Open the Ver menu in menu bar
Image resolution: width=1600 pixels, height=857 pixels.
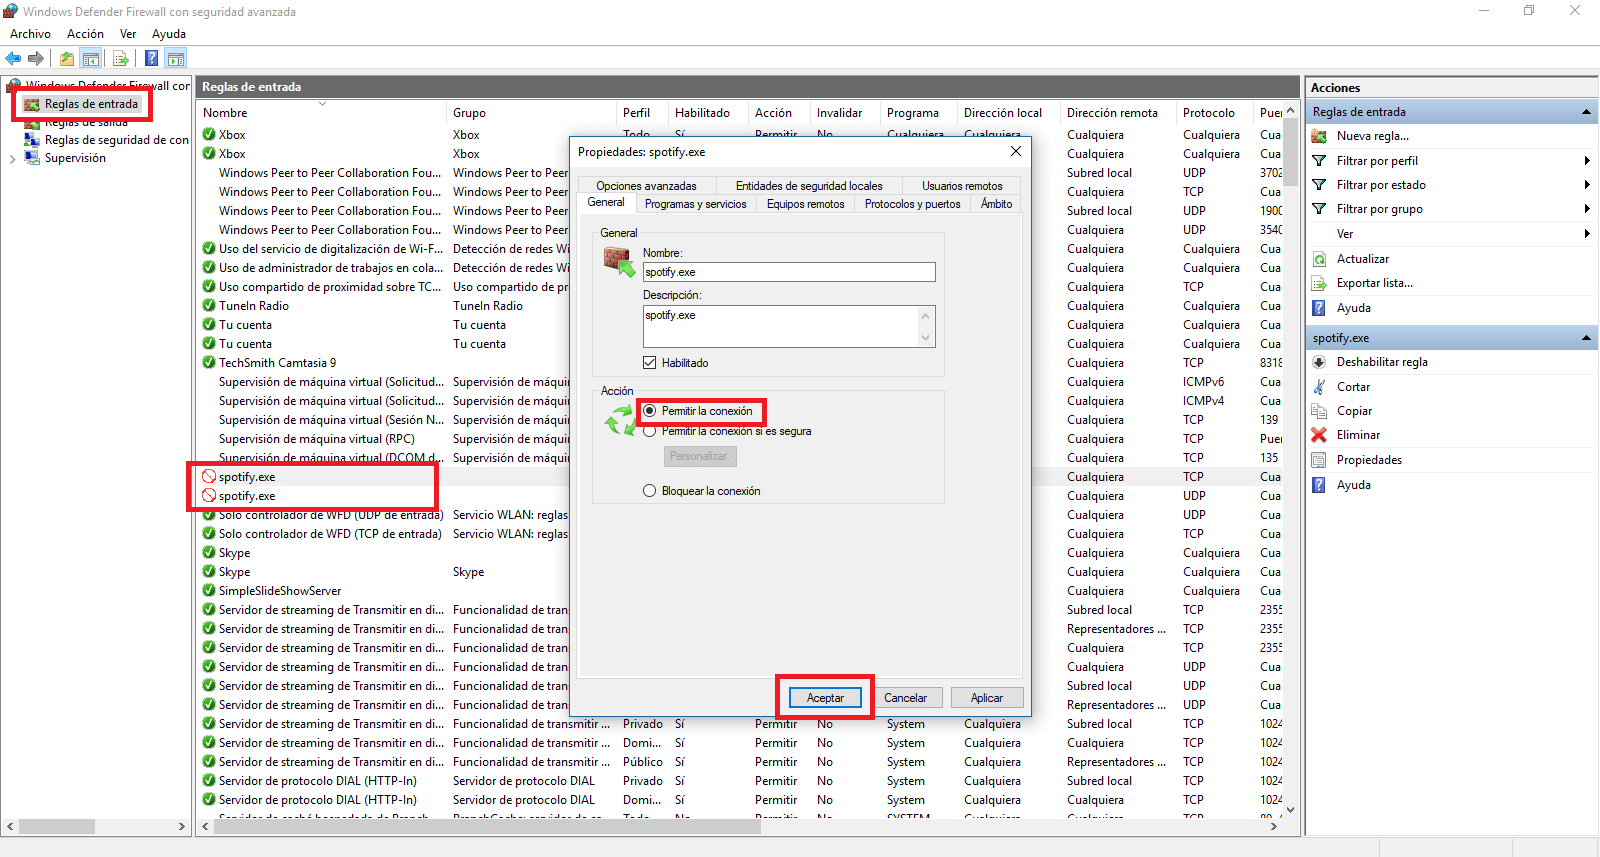pyautogui.click(x=128, y=34)
